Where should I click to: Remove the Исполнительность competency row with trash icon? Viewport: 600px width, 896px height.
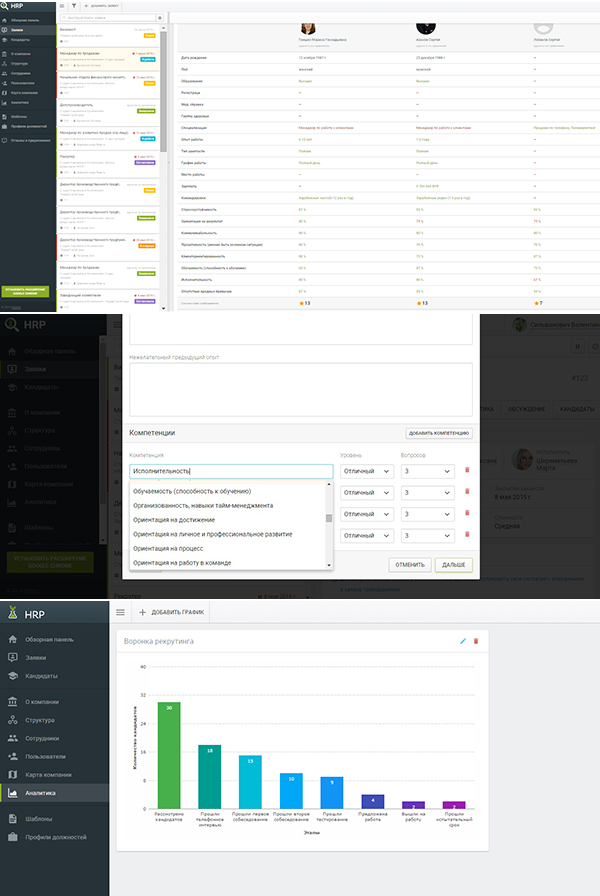[x=466, y=471]
